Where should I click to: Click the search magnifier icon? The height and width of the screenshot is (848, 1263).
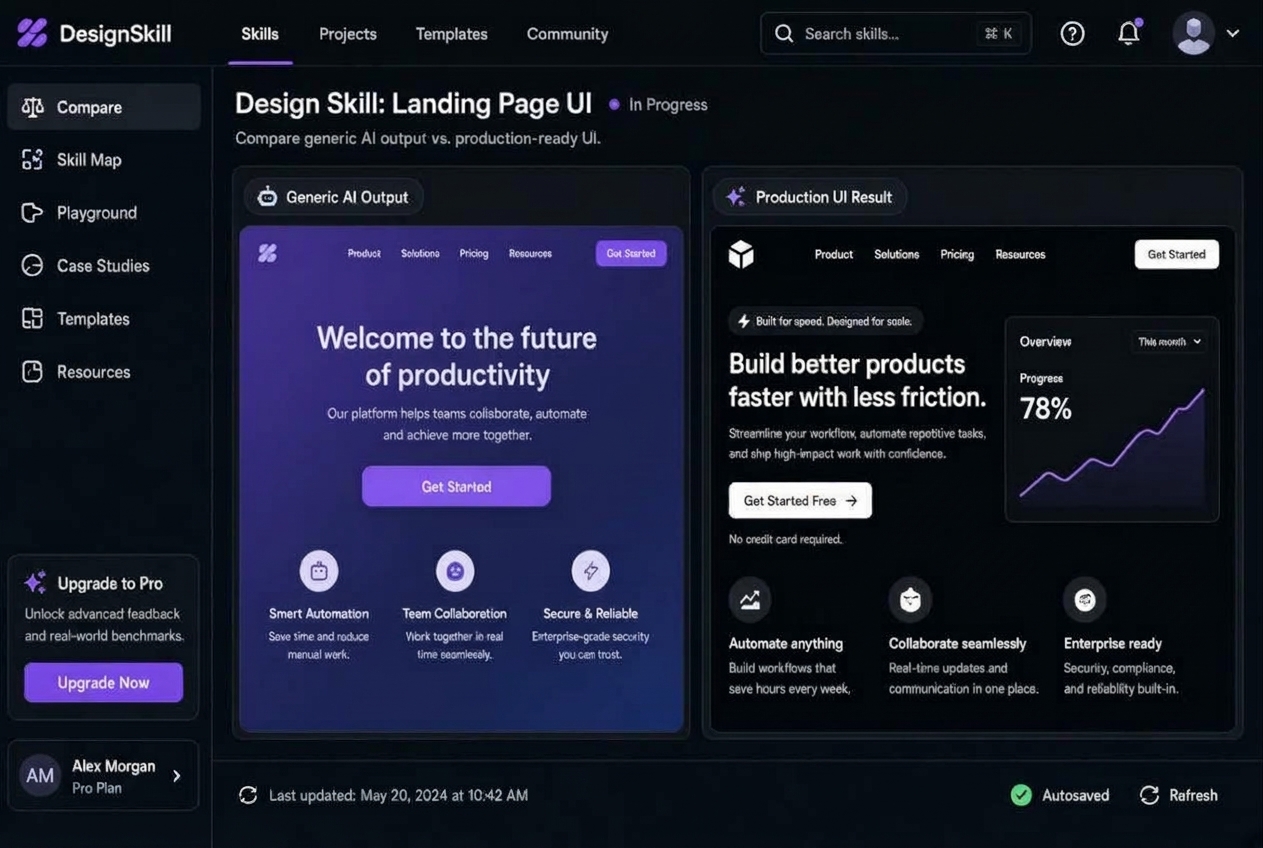(x=784, y=34)
